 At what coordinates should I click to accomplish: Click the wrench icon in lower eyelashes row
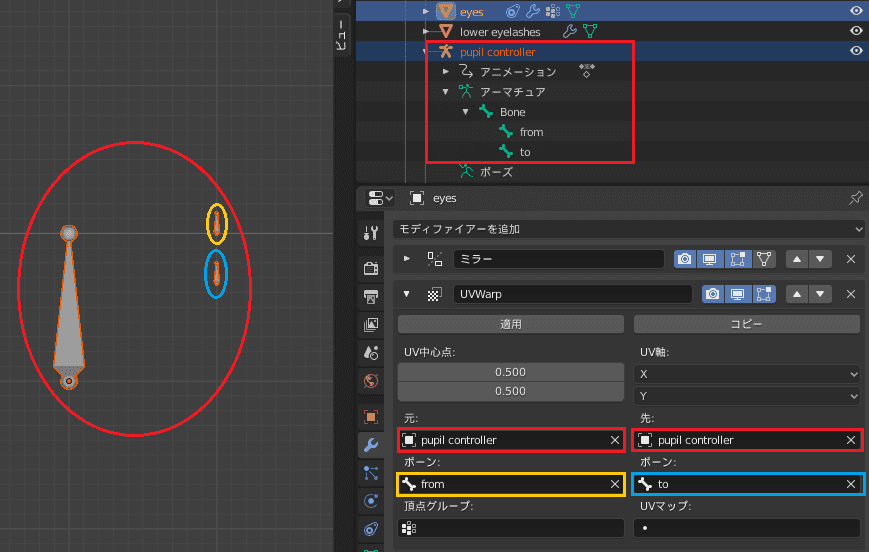tap(570, 31)
